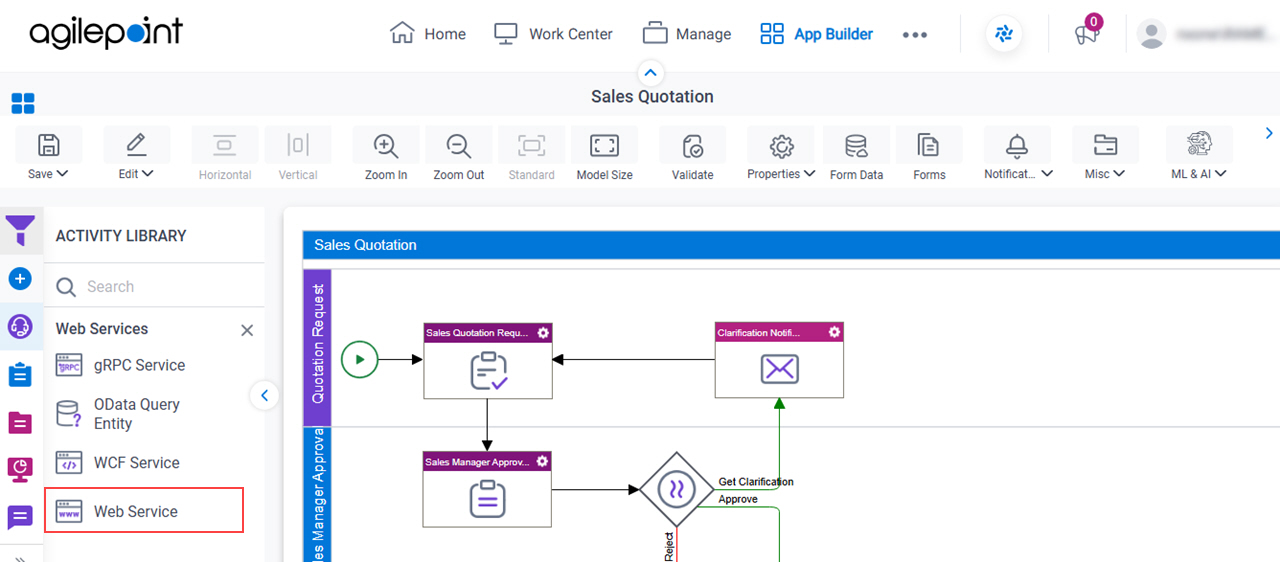Select Sales Manager Approval activity box

coord(488,489)
